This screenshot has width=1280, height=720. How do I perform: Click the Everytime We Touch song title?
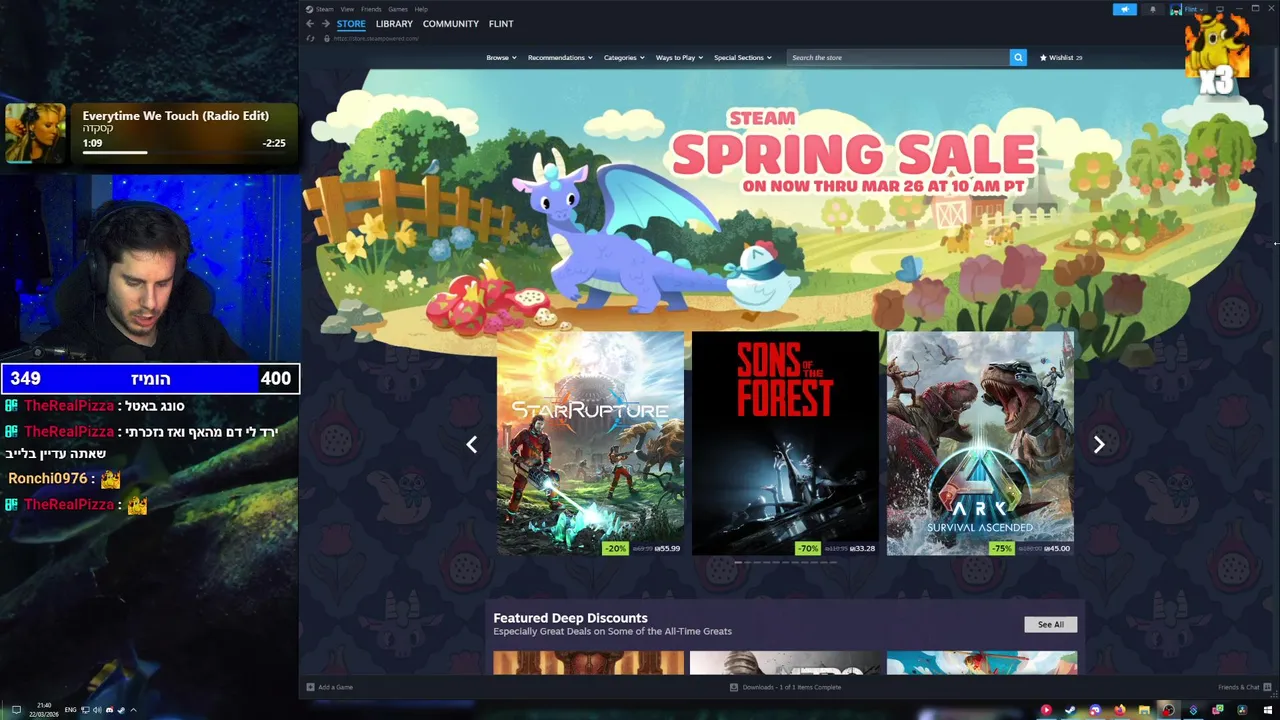coord(175,116)
